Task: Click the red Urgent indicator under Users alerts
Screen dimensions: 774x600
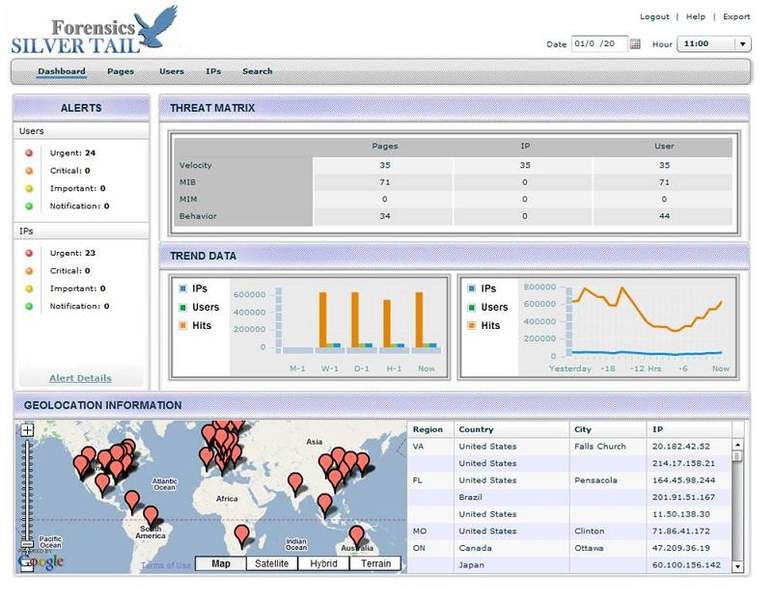Action: point(29,153)
